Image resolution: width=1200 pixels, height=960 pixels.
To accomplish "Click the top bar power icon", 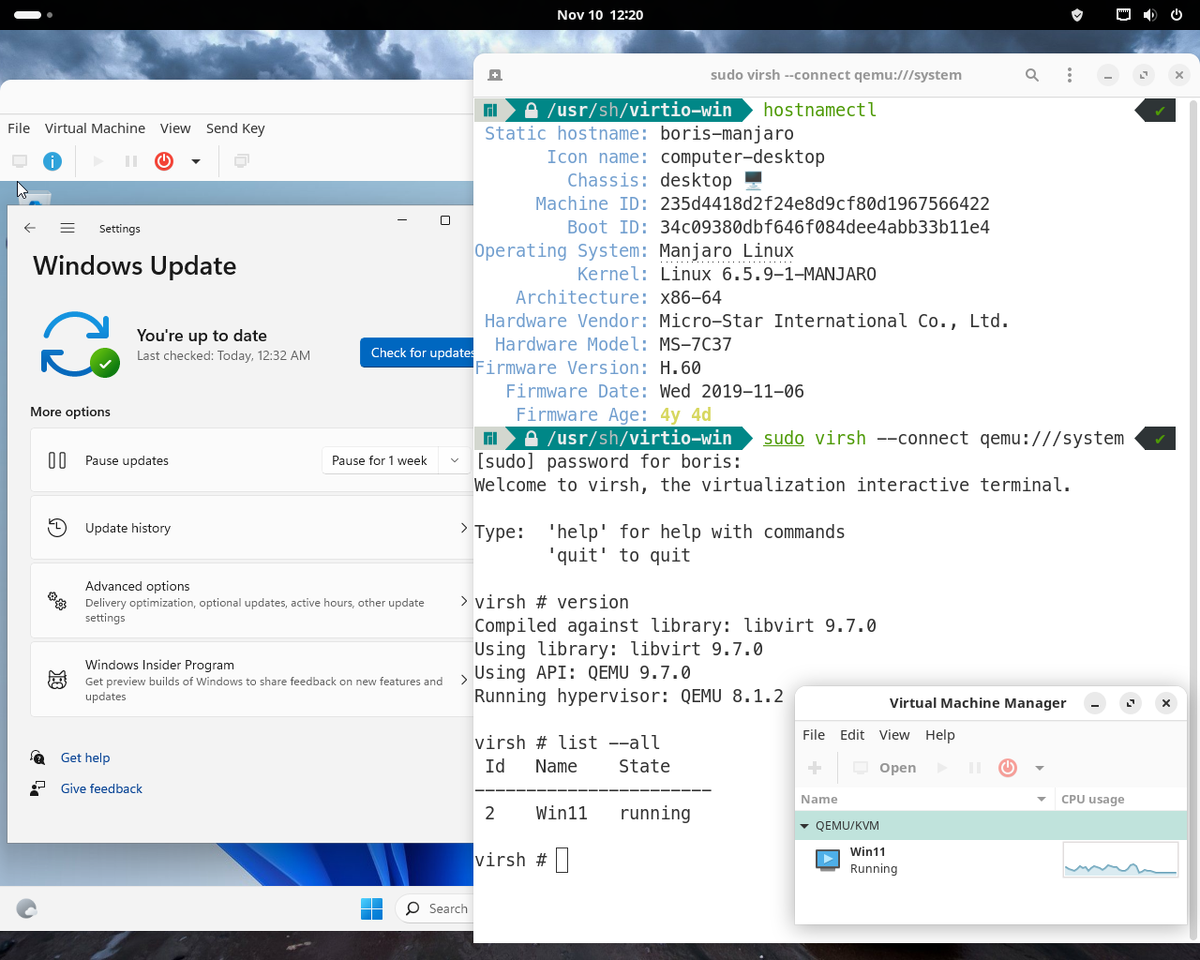I will pyautogui.click(x=1176, y=15).
